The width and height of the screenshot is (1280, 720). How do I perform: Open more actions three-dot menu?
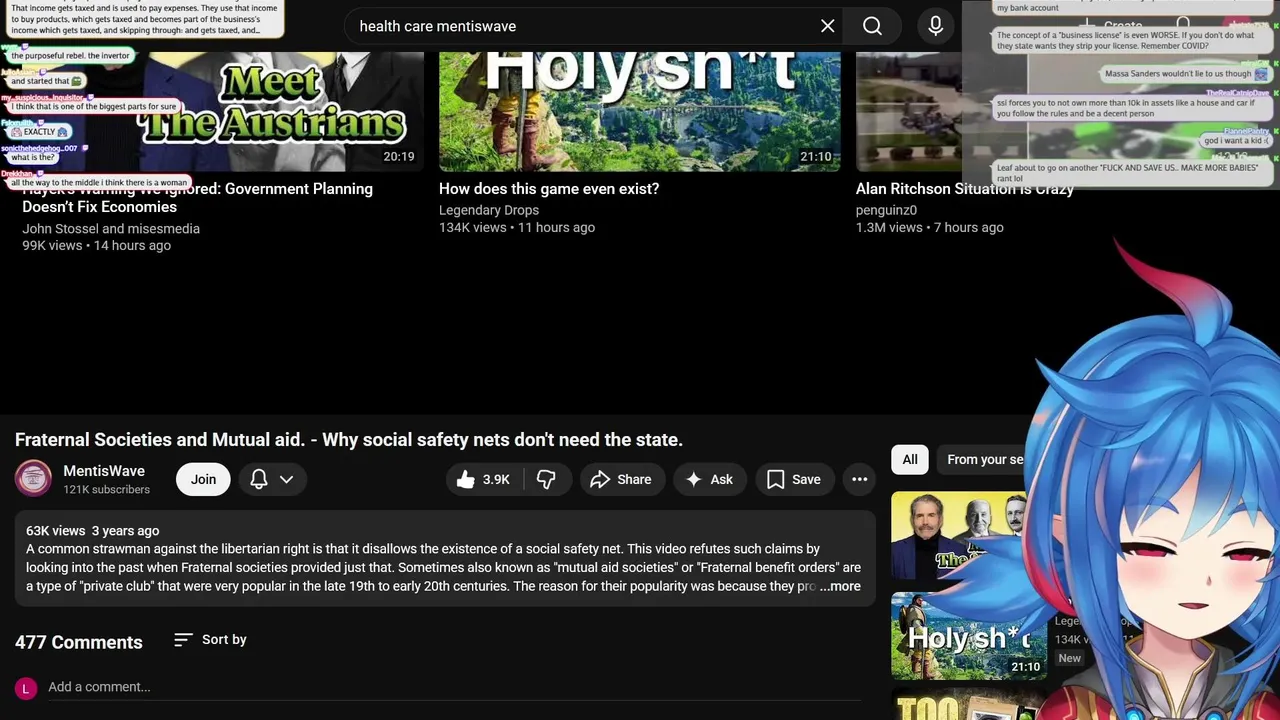[x=859, y=480]
